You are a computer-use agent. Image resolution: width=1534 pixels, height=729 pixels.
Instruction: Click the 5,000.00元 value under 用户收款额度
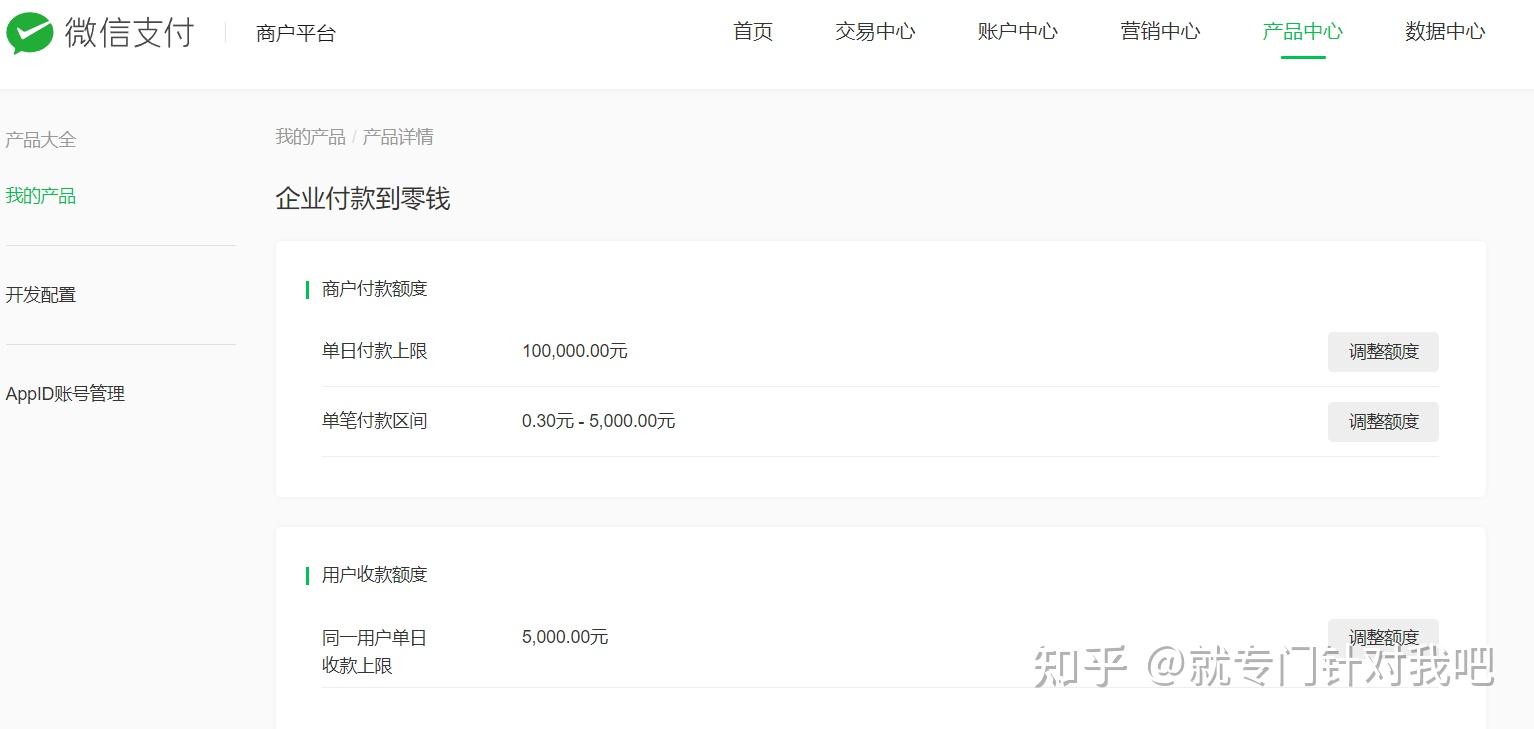565,637
